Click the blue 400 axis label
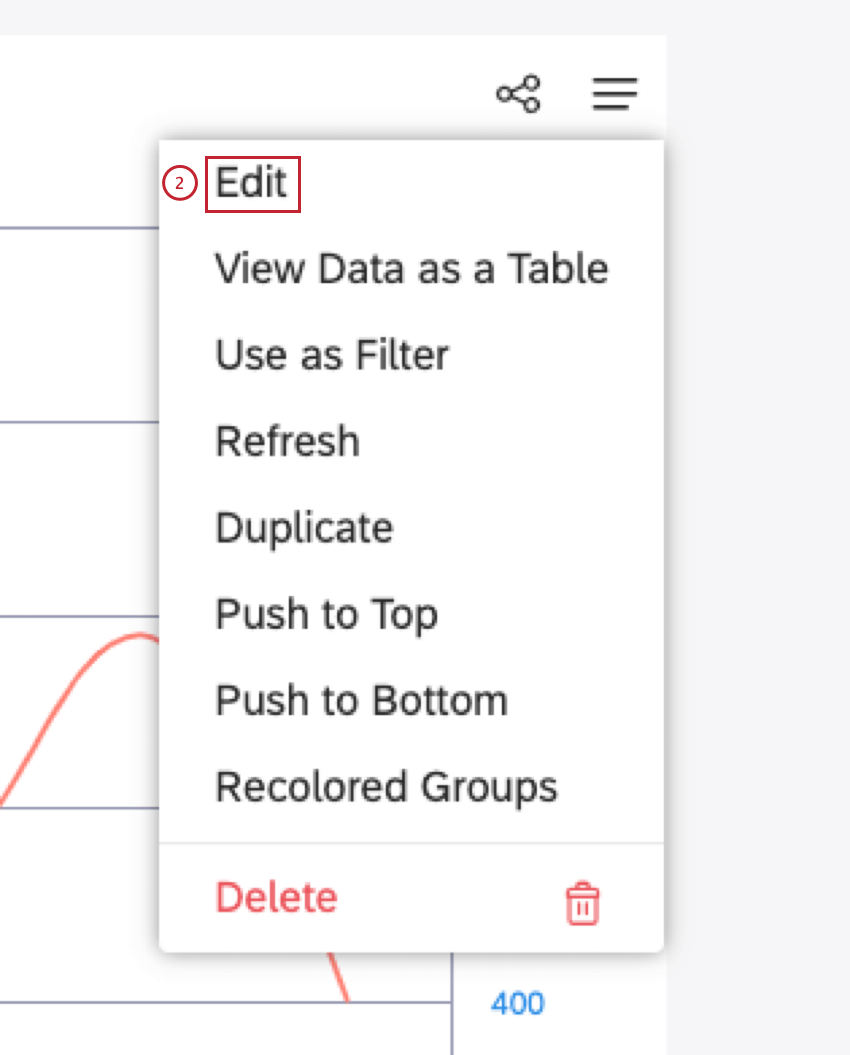850x1055 pixels. (x=517, y=1003)
